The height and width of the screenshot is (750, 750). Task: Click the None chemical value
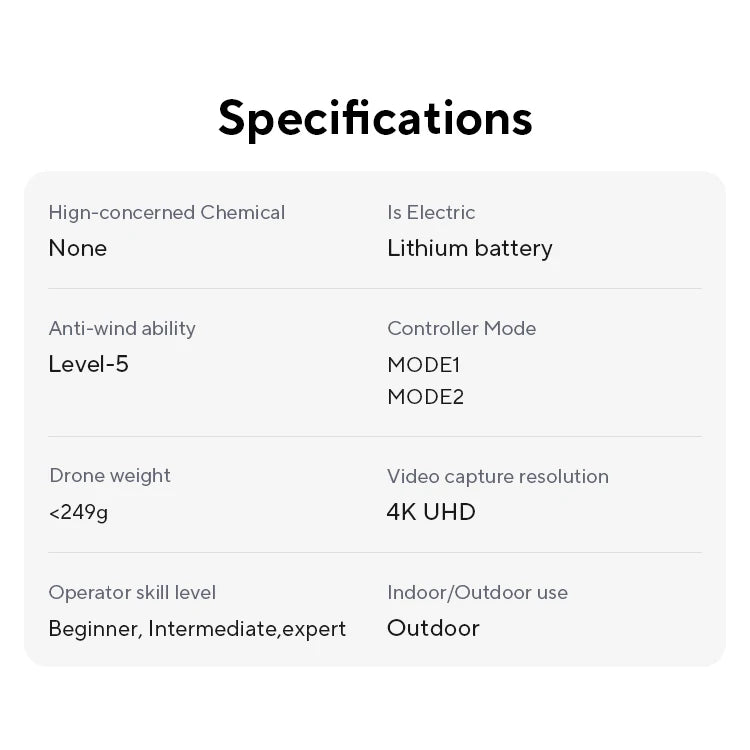[x=77, y=248]
